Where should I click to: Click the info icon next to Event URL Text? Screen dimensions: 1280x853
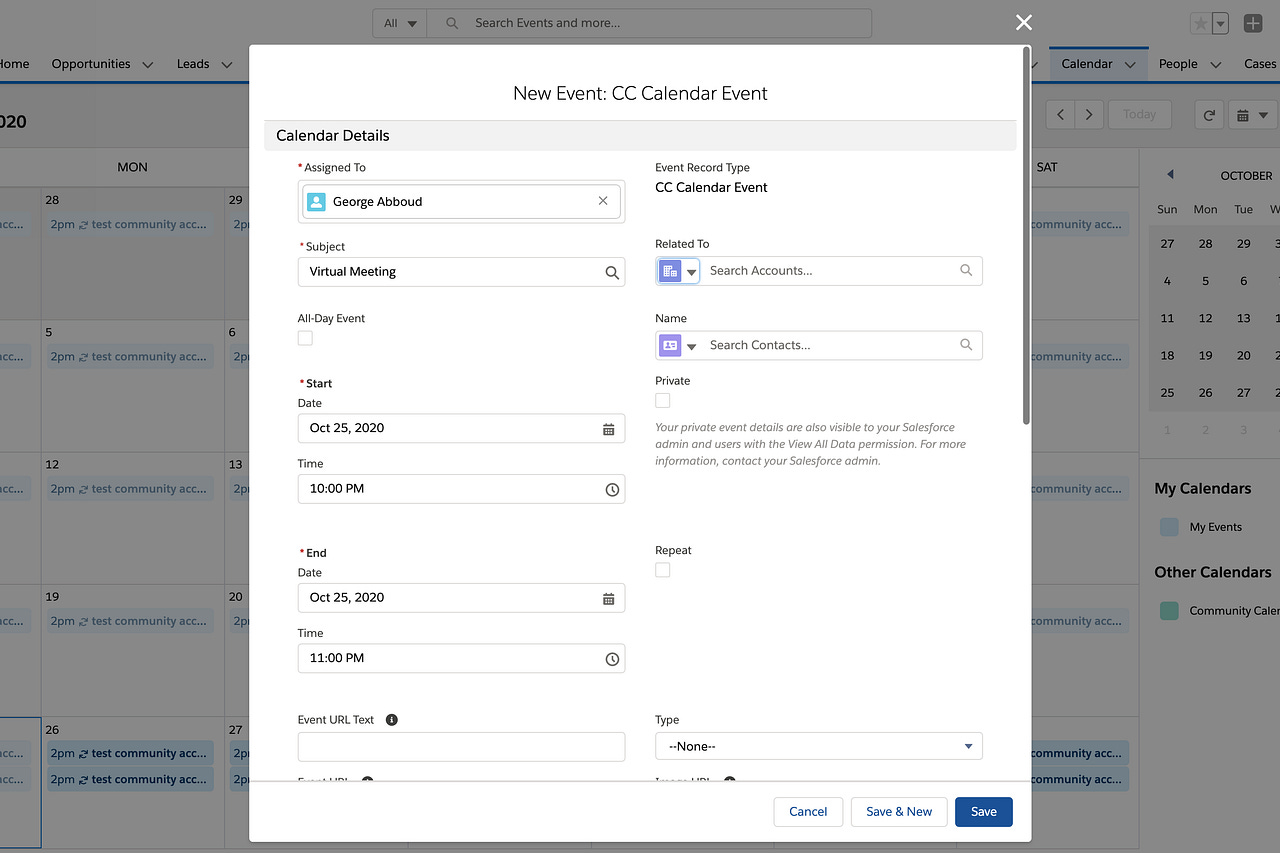click(391, 719)
